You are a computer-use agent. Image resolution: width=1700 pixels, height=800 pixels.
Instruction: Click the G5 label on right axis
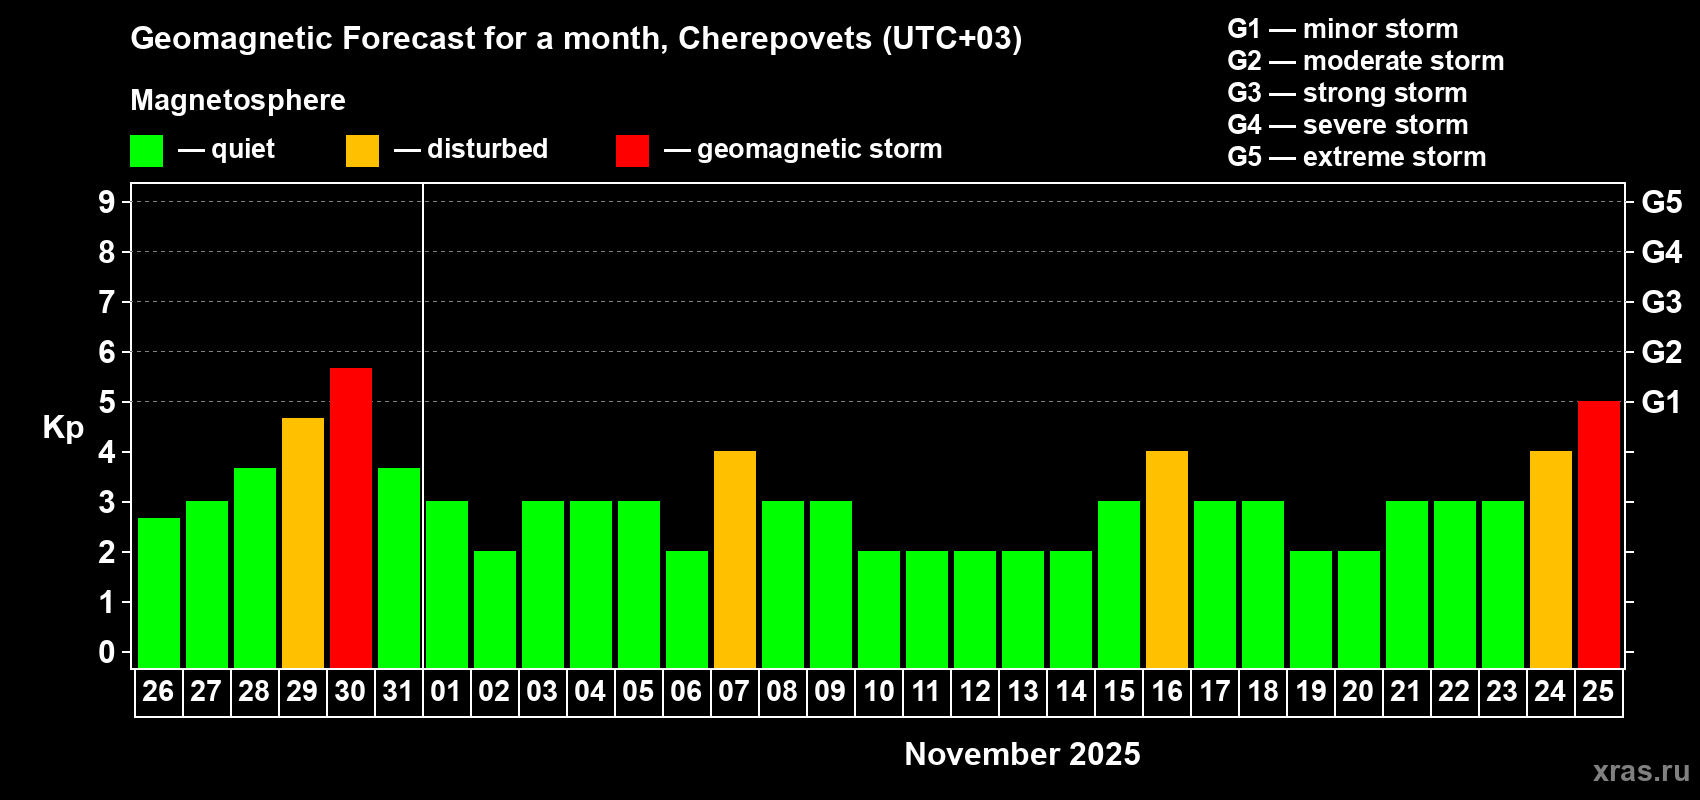pyautogui.click(x=1661, y=202)
